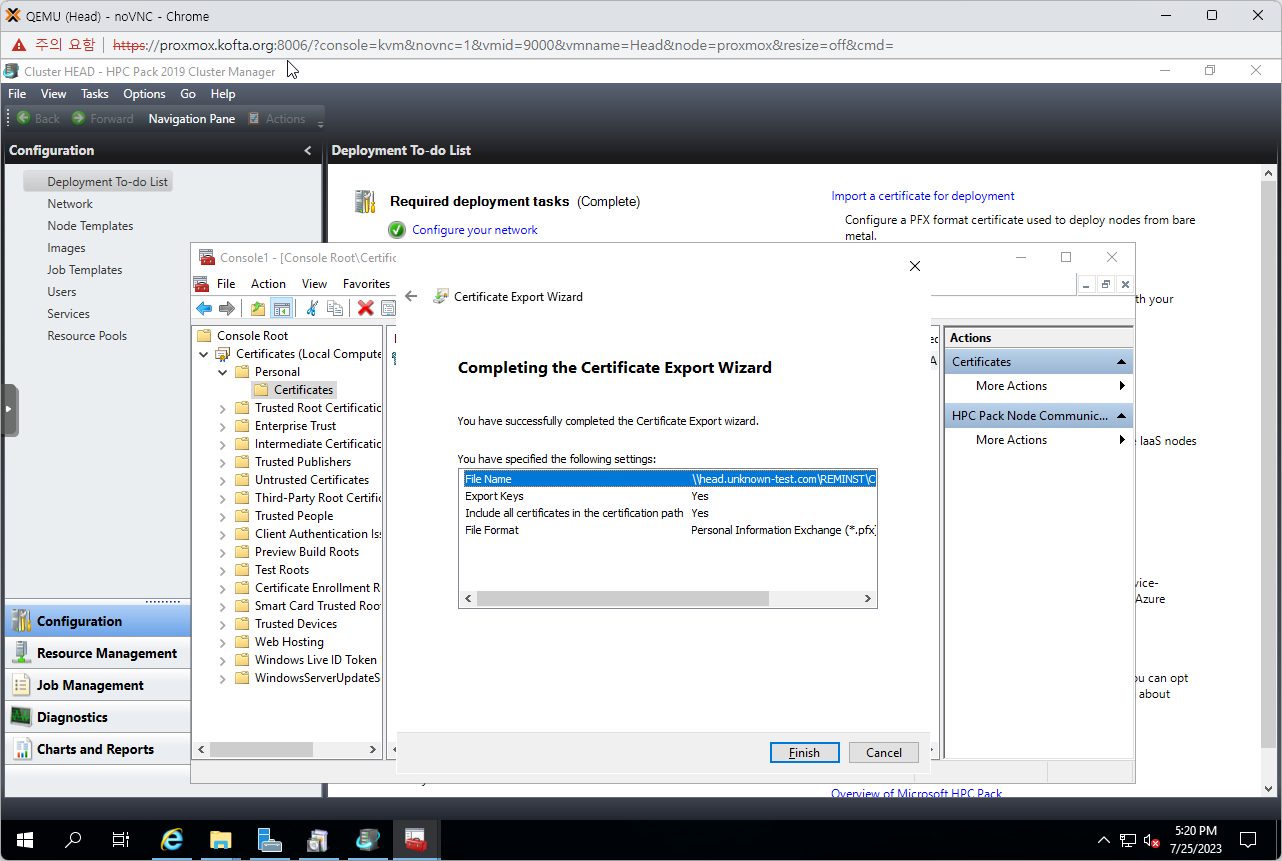Expand the Web Hosting tree node
Viewport: 1282px width, 861px height.
point(223,642)
